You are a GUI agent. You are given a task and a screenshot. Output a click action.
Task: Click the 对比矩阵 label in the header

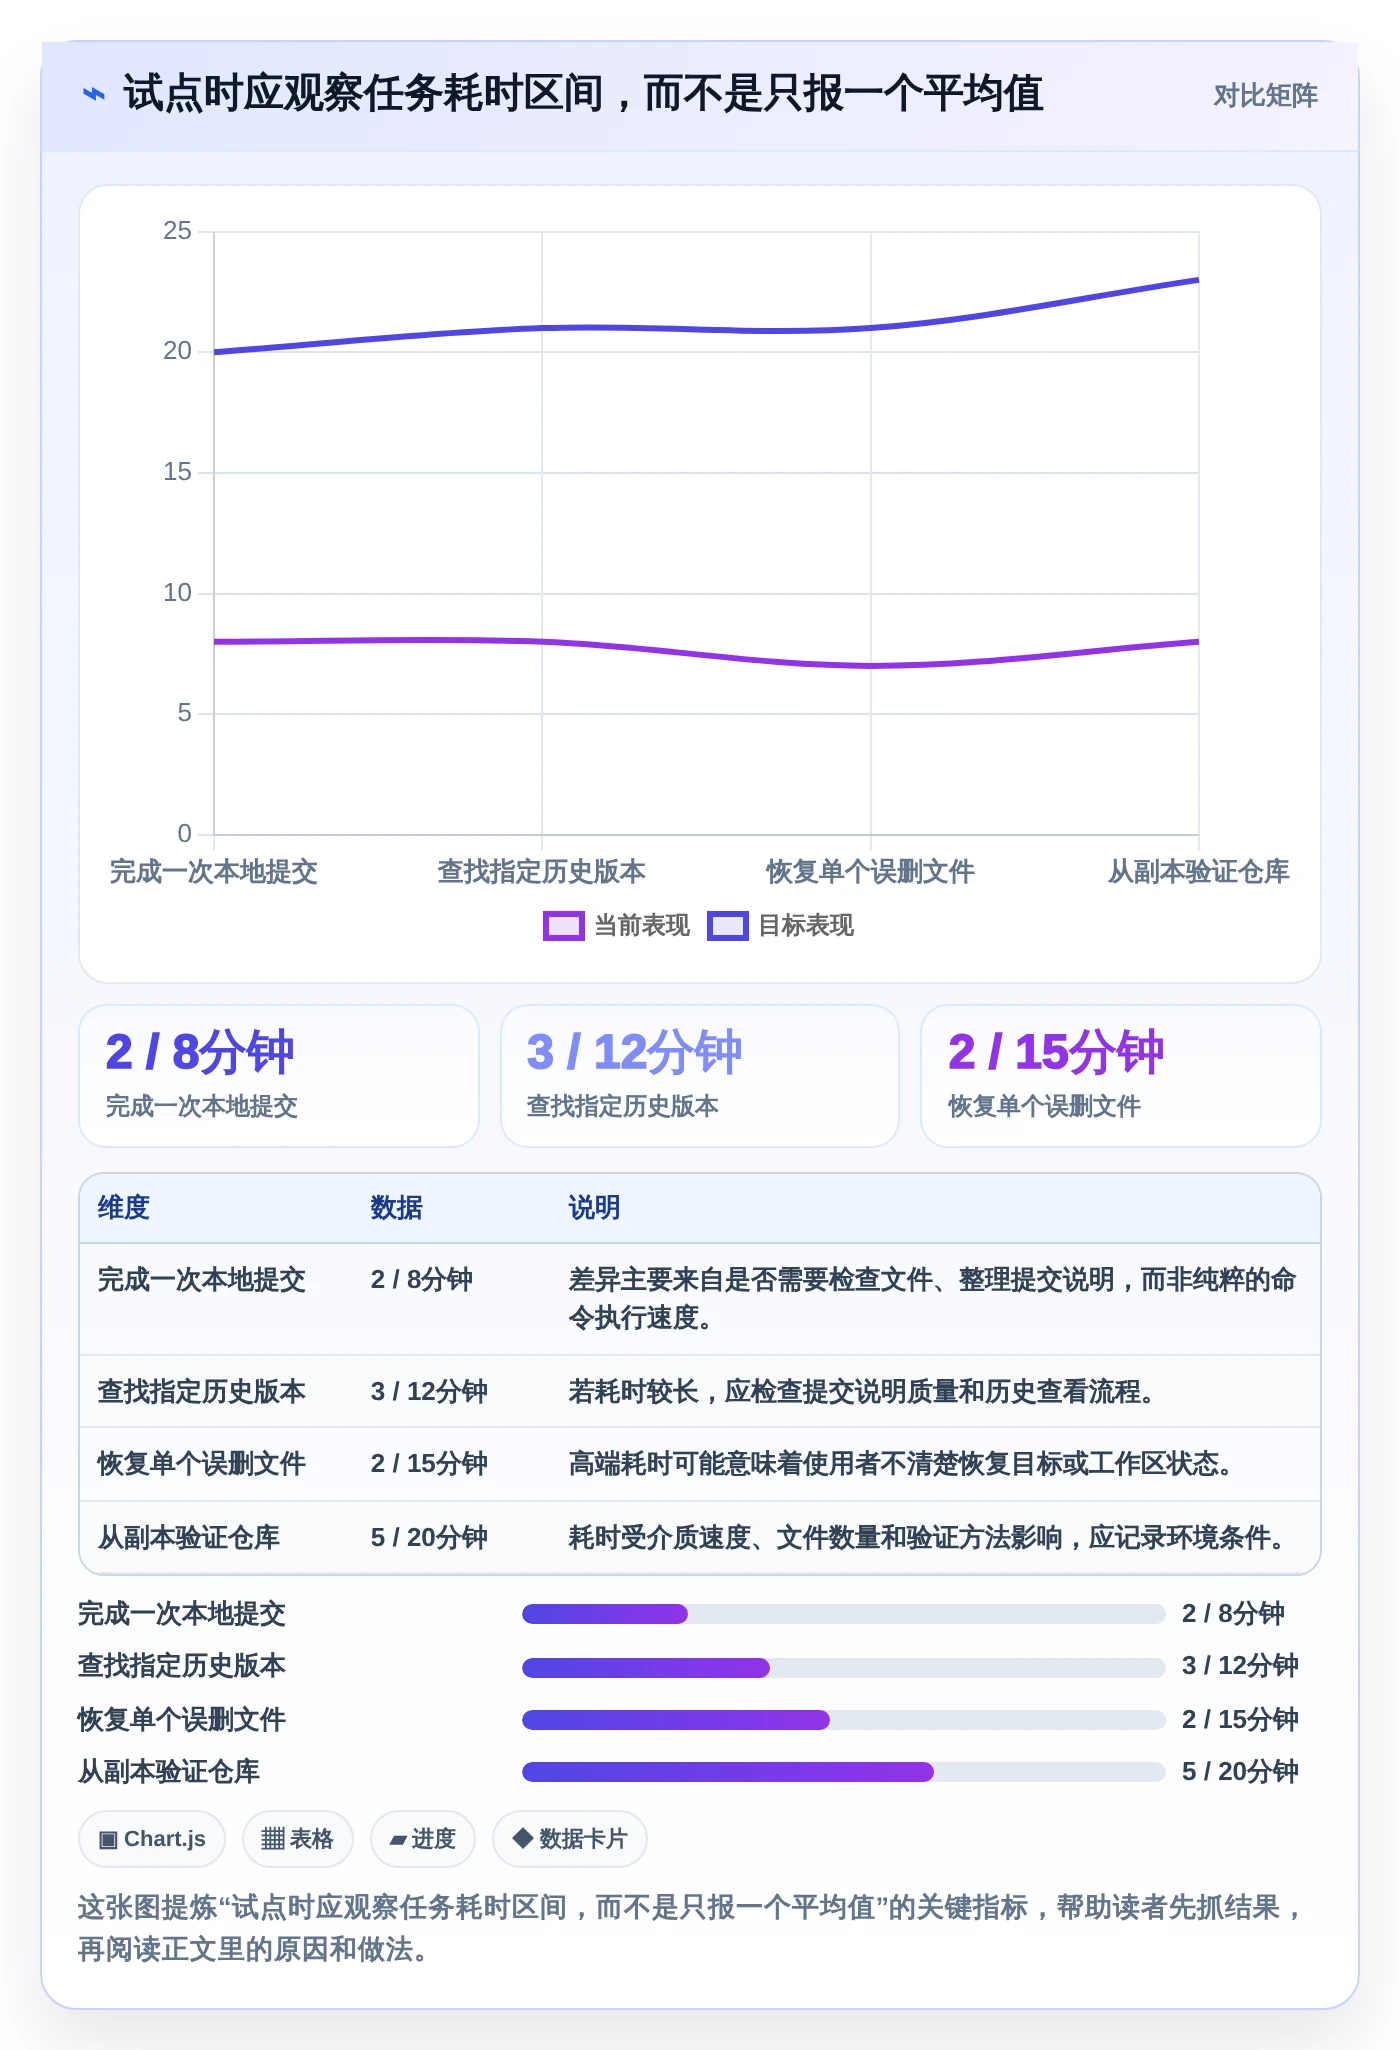1265,96
